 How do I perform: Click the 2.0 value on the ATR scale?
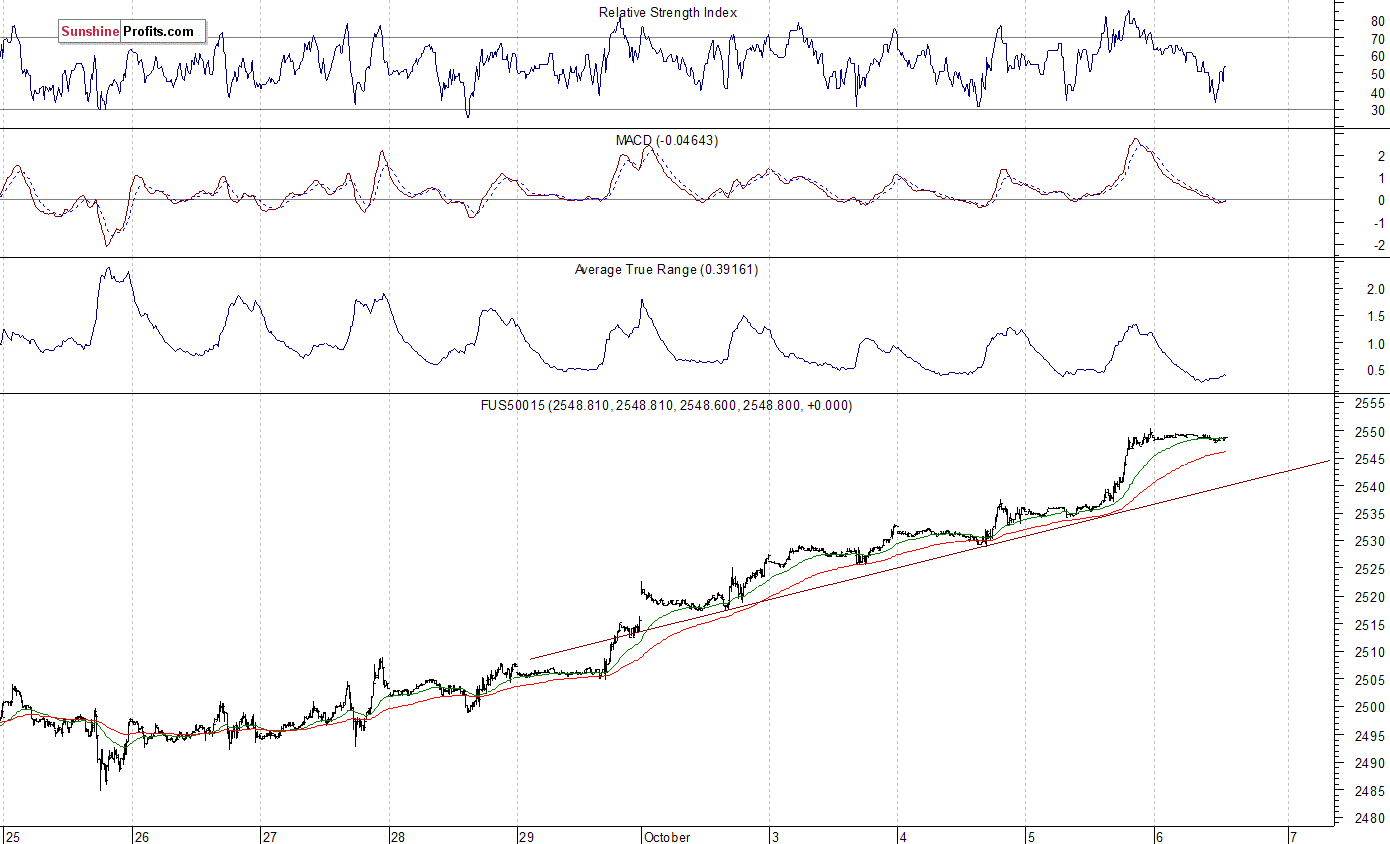[1376, 289]
